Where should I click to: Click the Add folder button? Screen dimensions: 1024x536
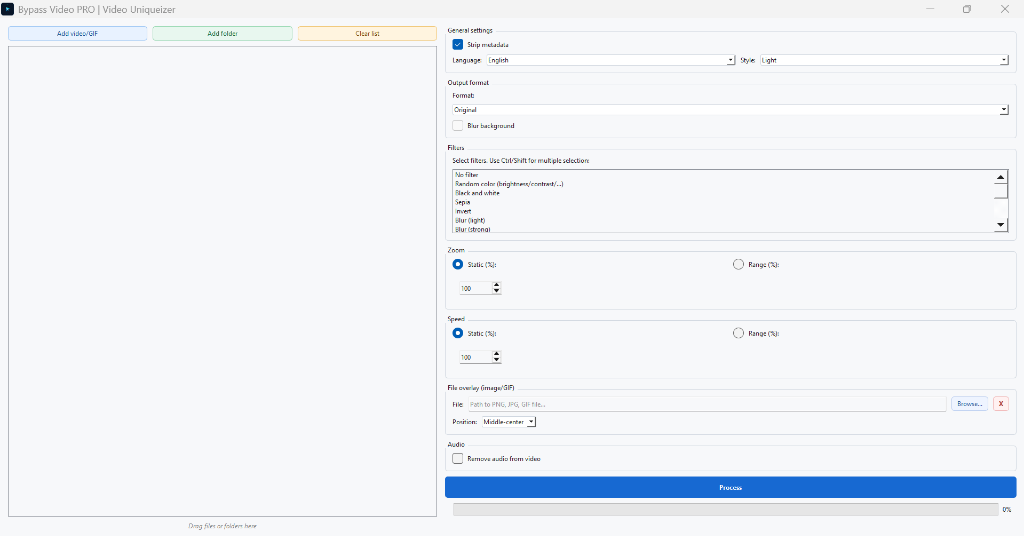223,33
